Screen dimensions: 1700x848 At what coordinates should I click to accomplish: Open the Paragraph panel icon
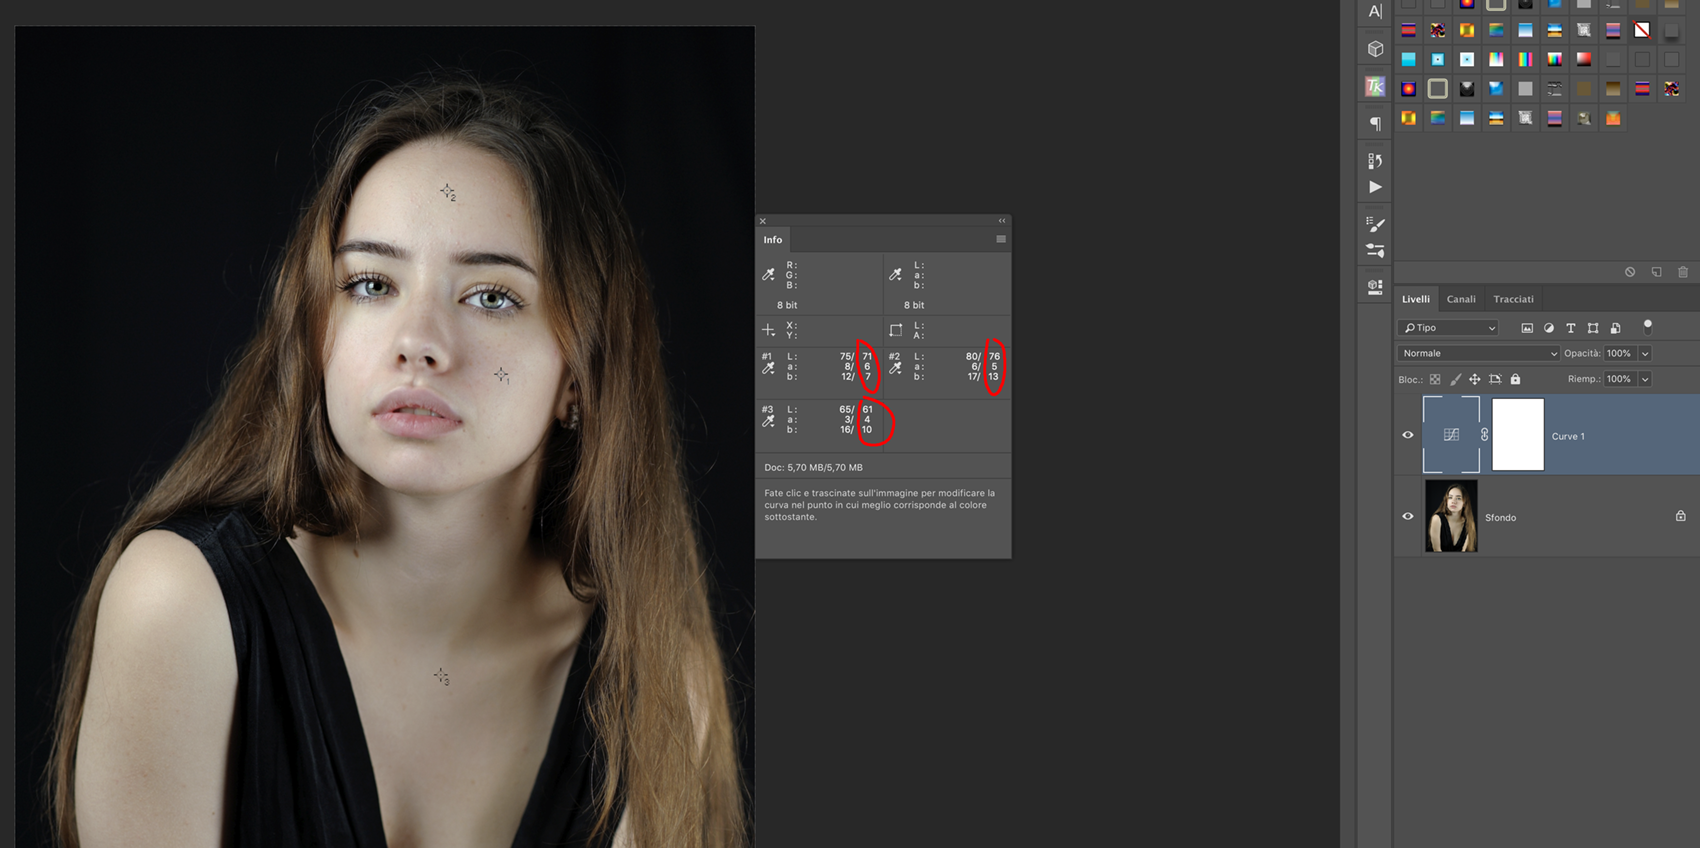click(1375, 123)
